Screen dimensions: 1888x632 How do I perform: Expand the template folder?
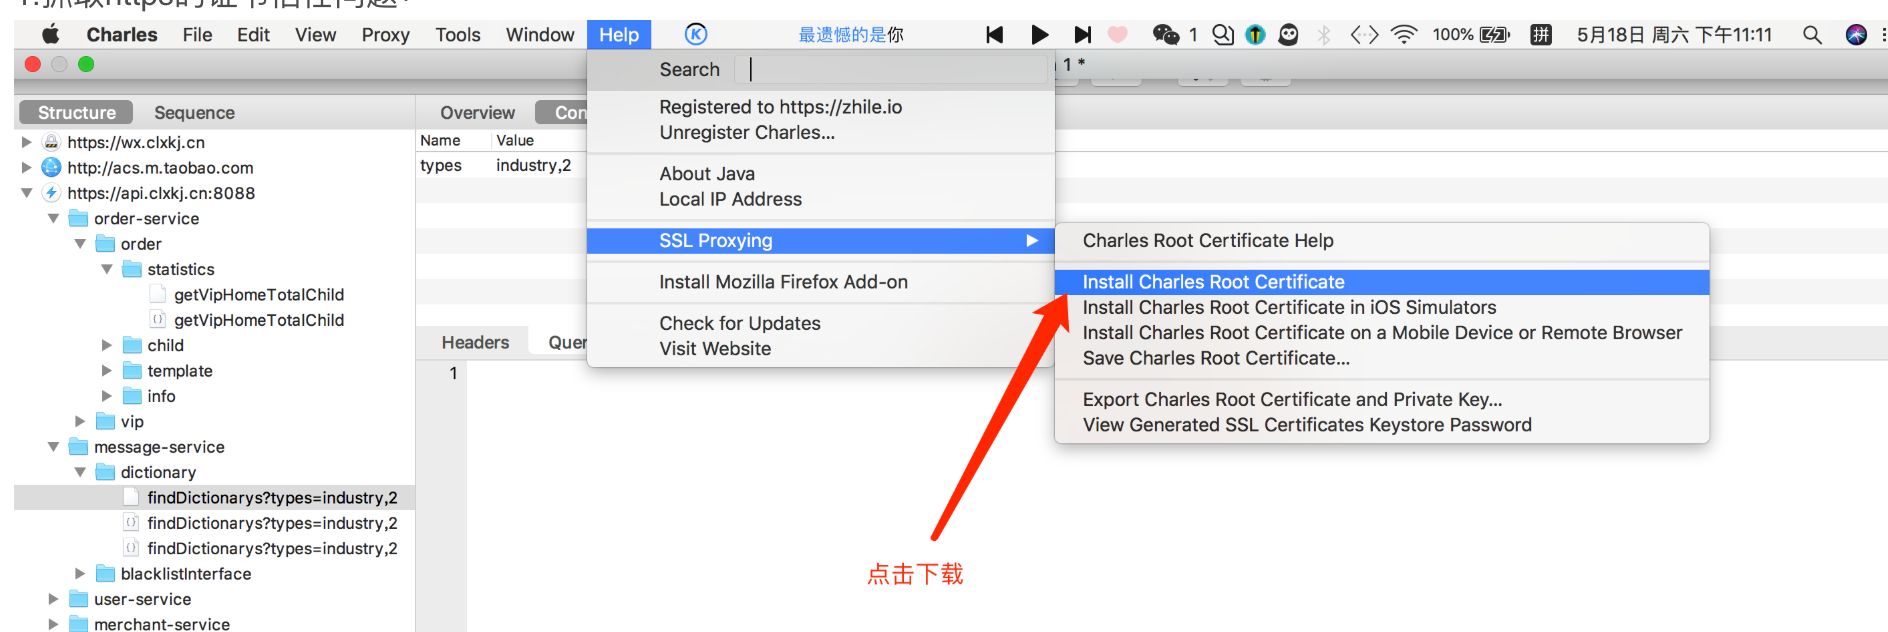coord(107,371)
